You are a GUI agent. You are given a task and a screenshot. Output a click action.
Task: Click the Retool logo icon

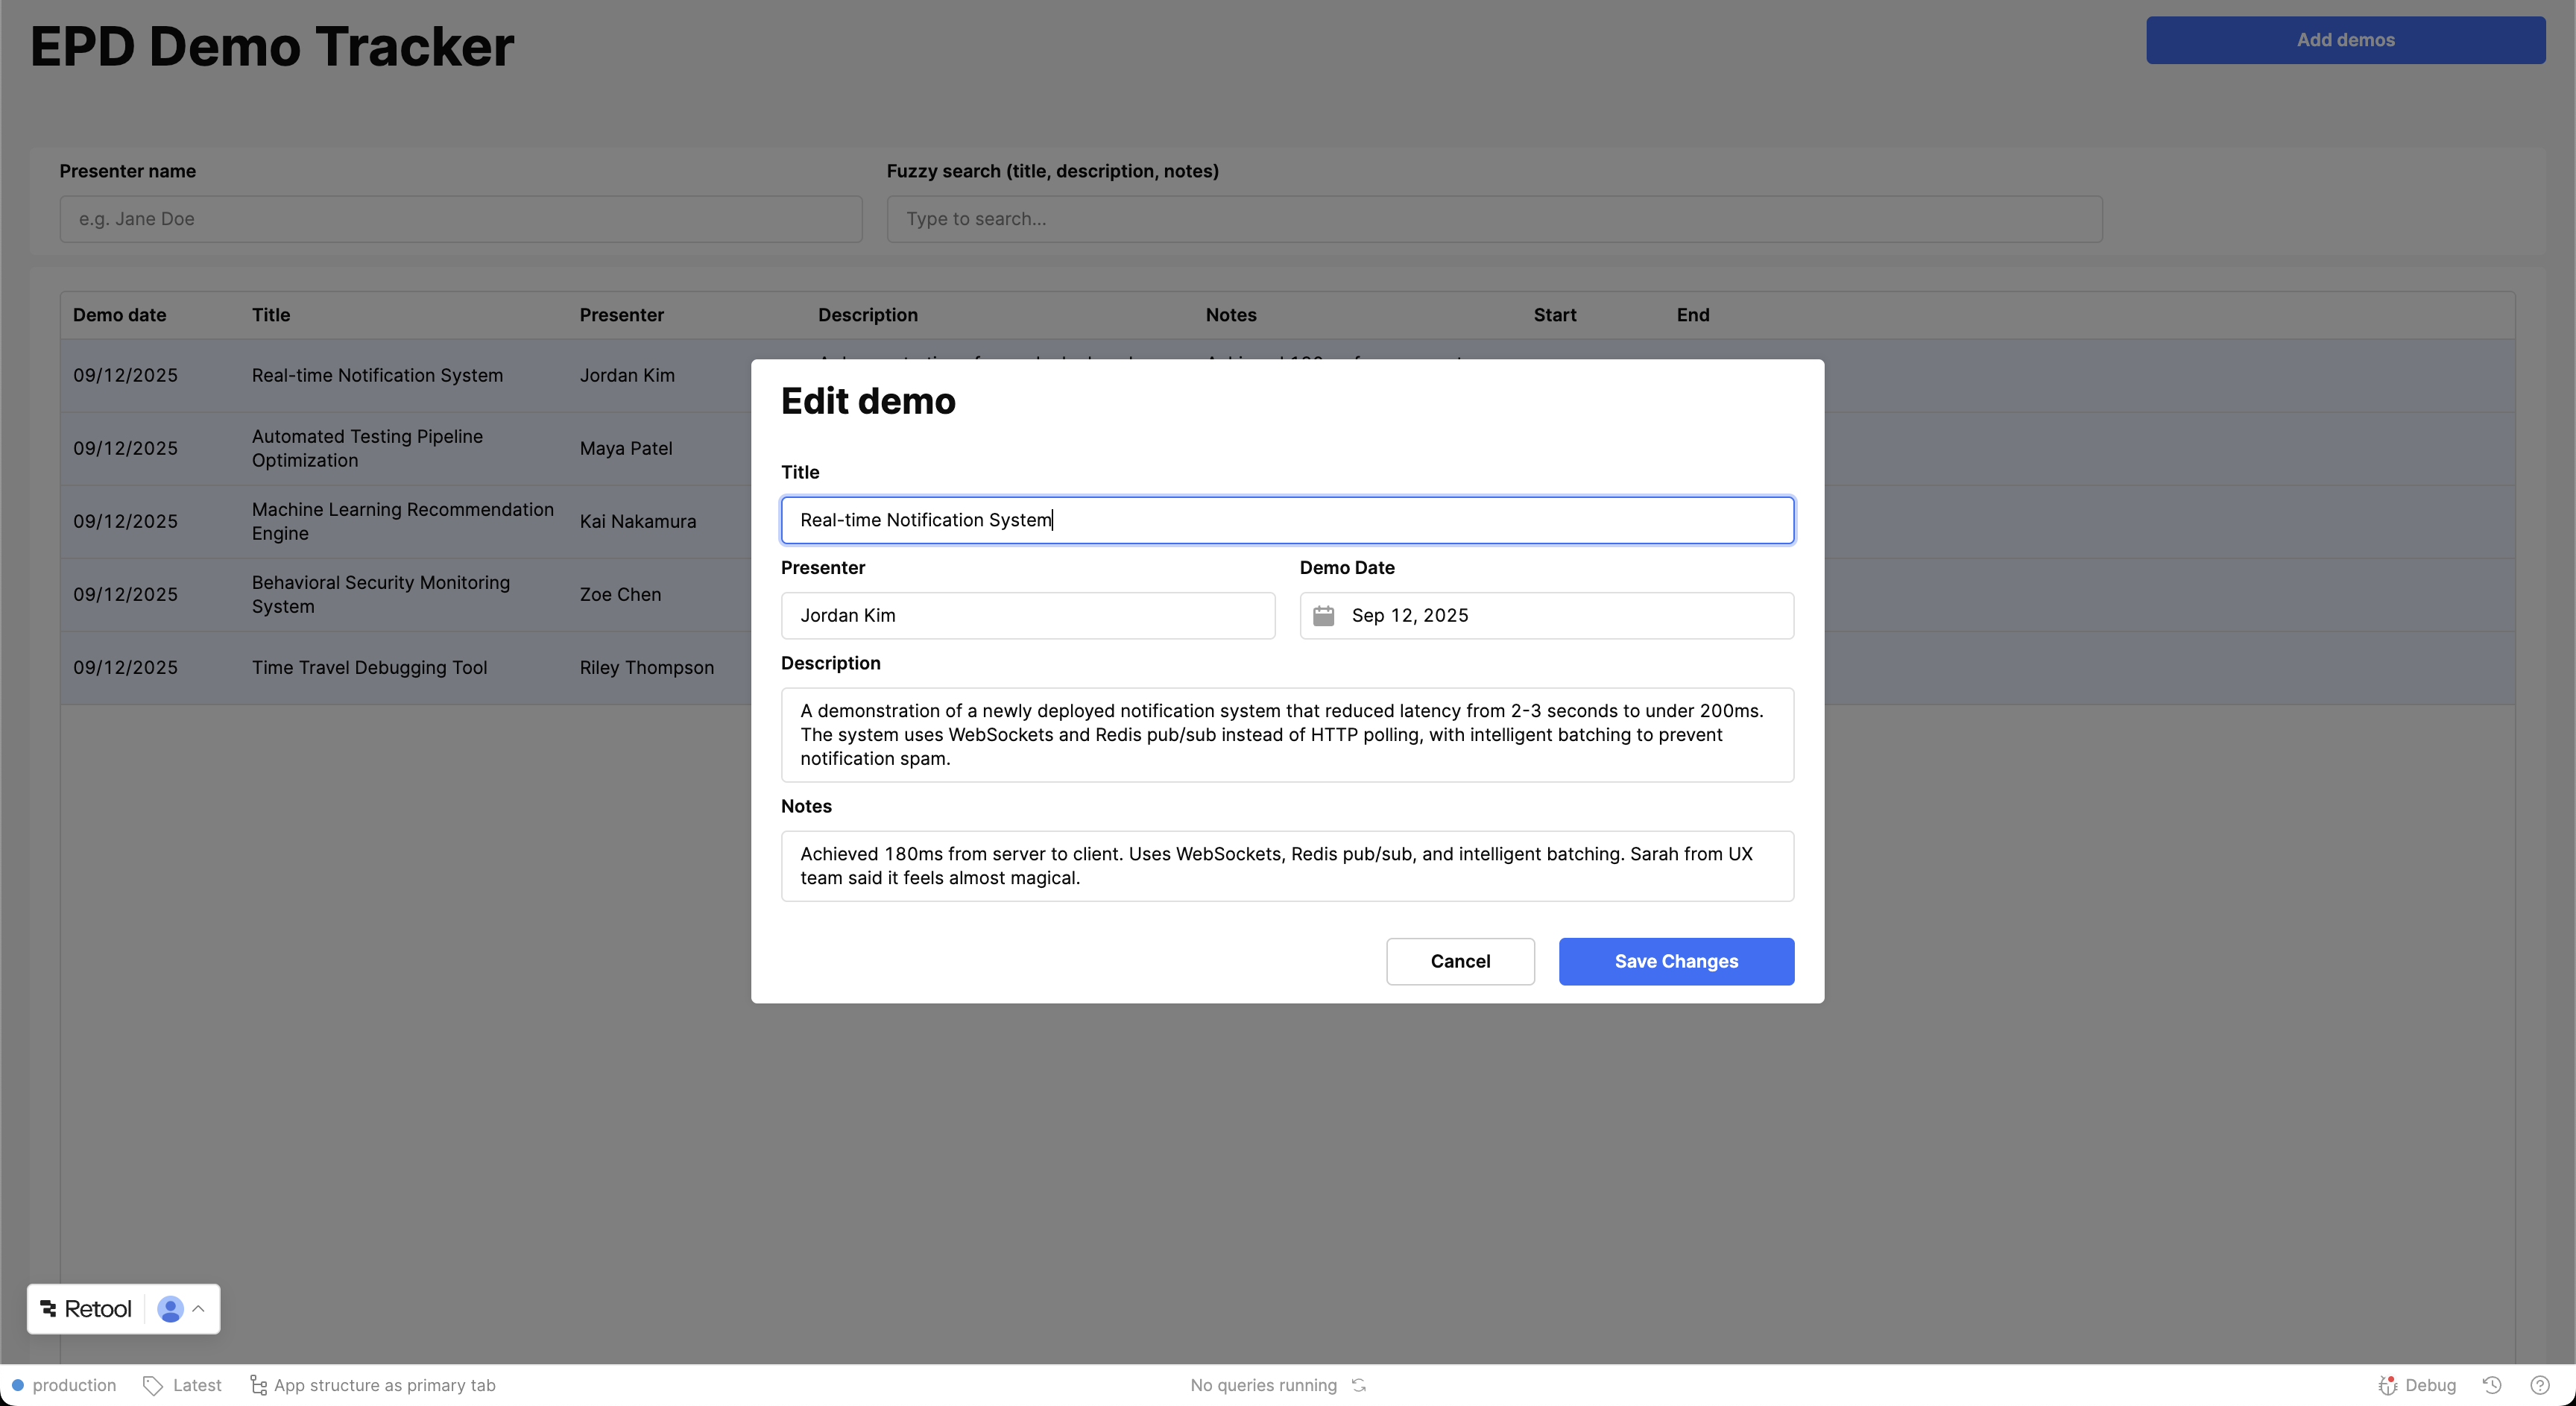(48, 1308)
